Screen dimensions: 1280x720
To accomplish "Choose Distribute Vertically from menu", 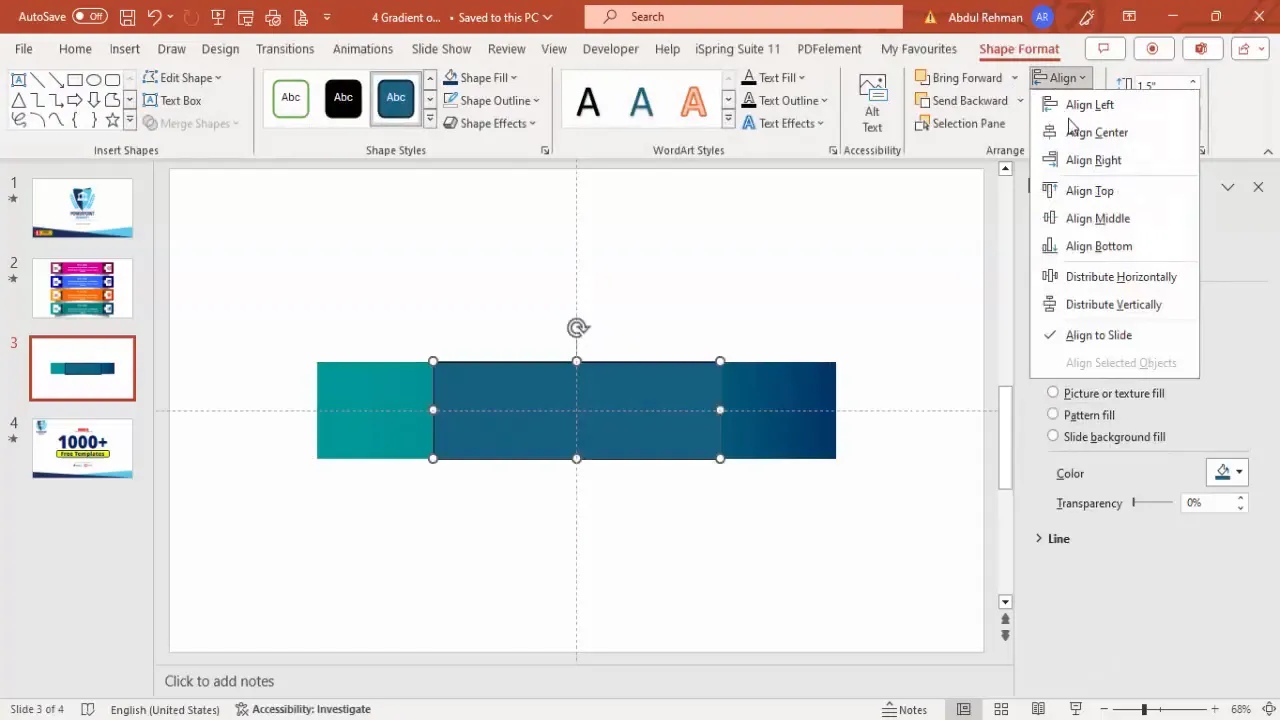I will [x=1114, y=304].
